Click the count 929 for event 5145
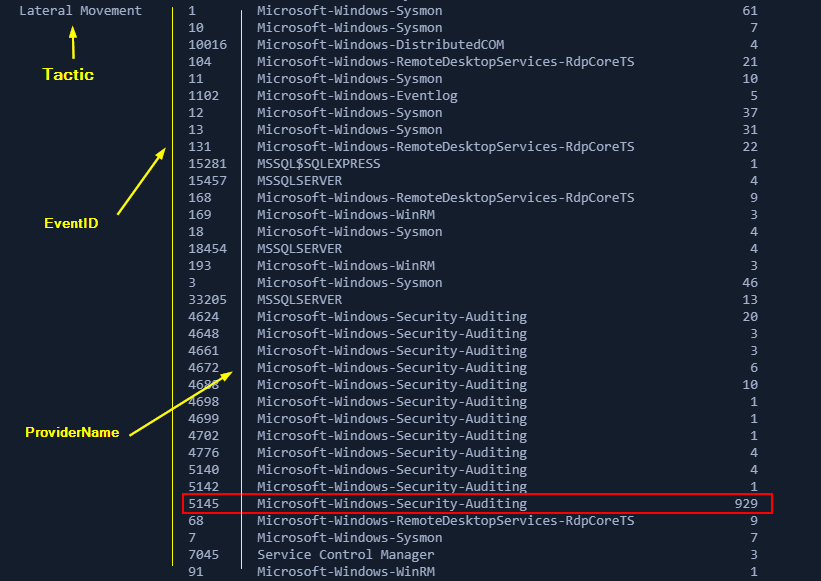This screenshot has width=821, height=581. [x=746, y=504]
